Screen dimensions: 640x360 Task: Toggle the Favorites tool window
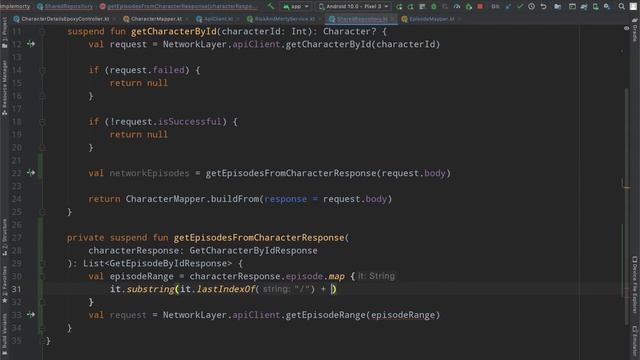[4, 284]
